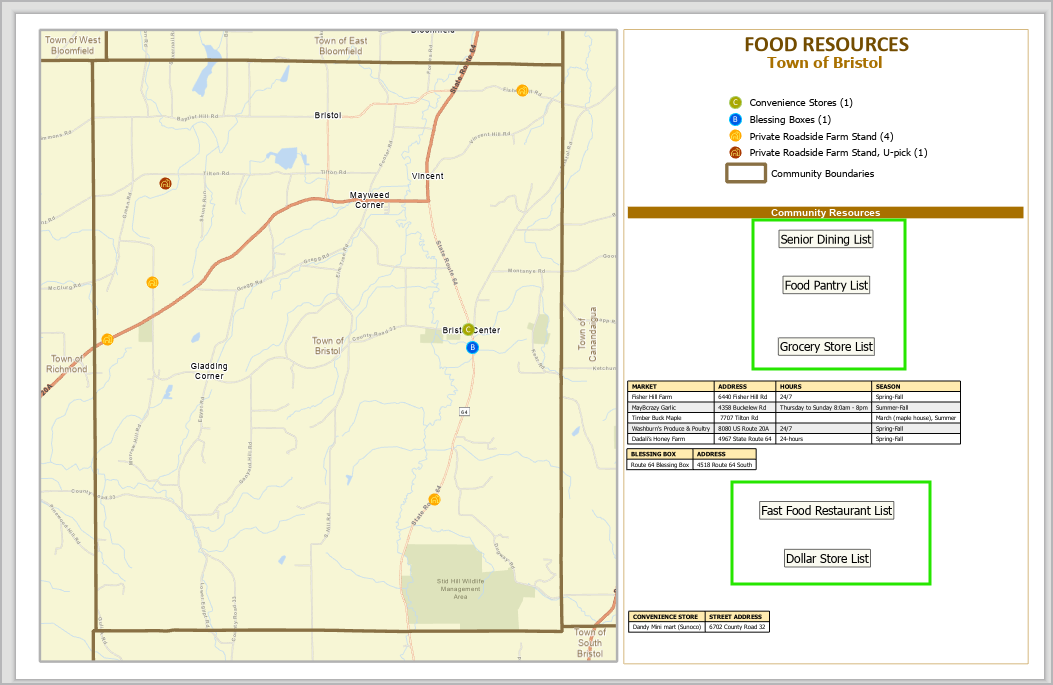The height and width of the screenshot is (685, 1053).
Task: Open the Grocery Store List
Action: pos(826,347)
